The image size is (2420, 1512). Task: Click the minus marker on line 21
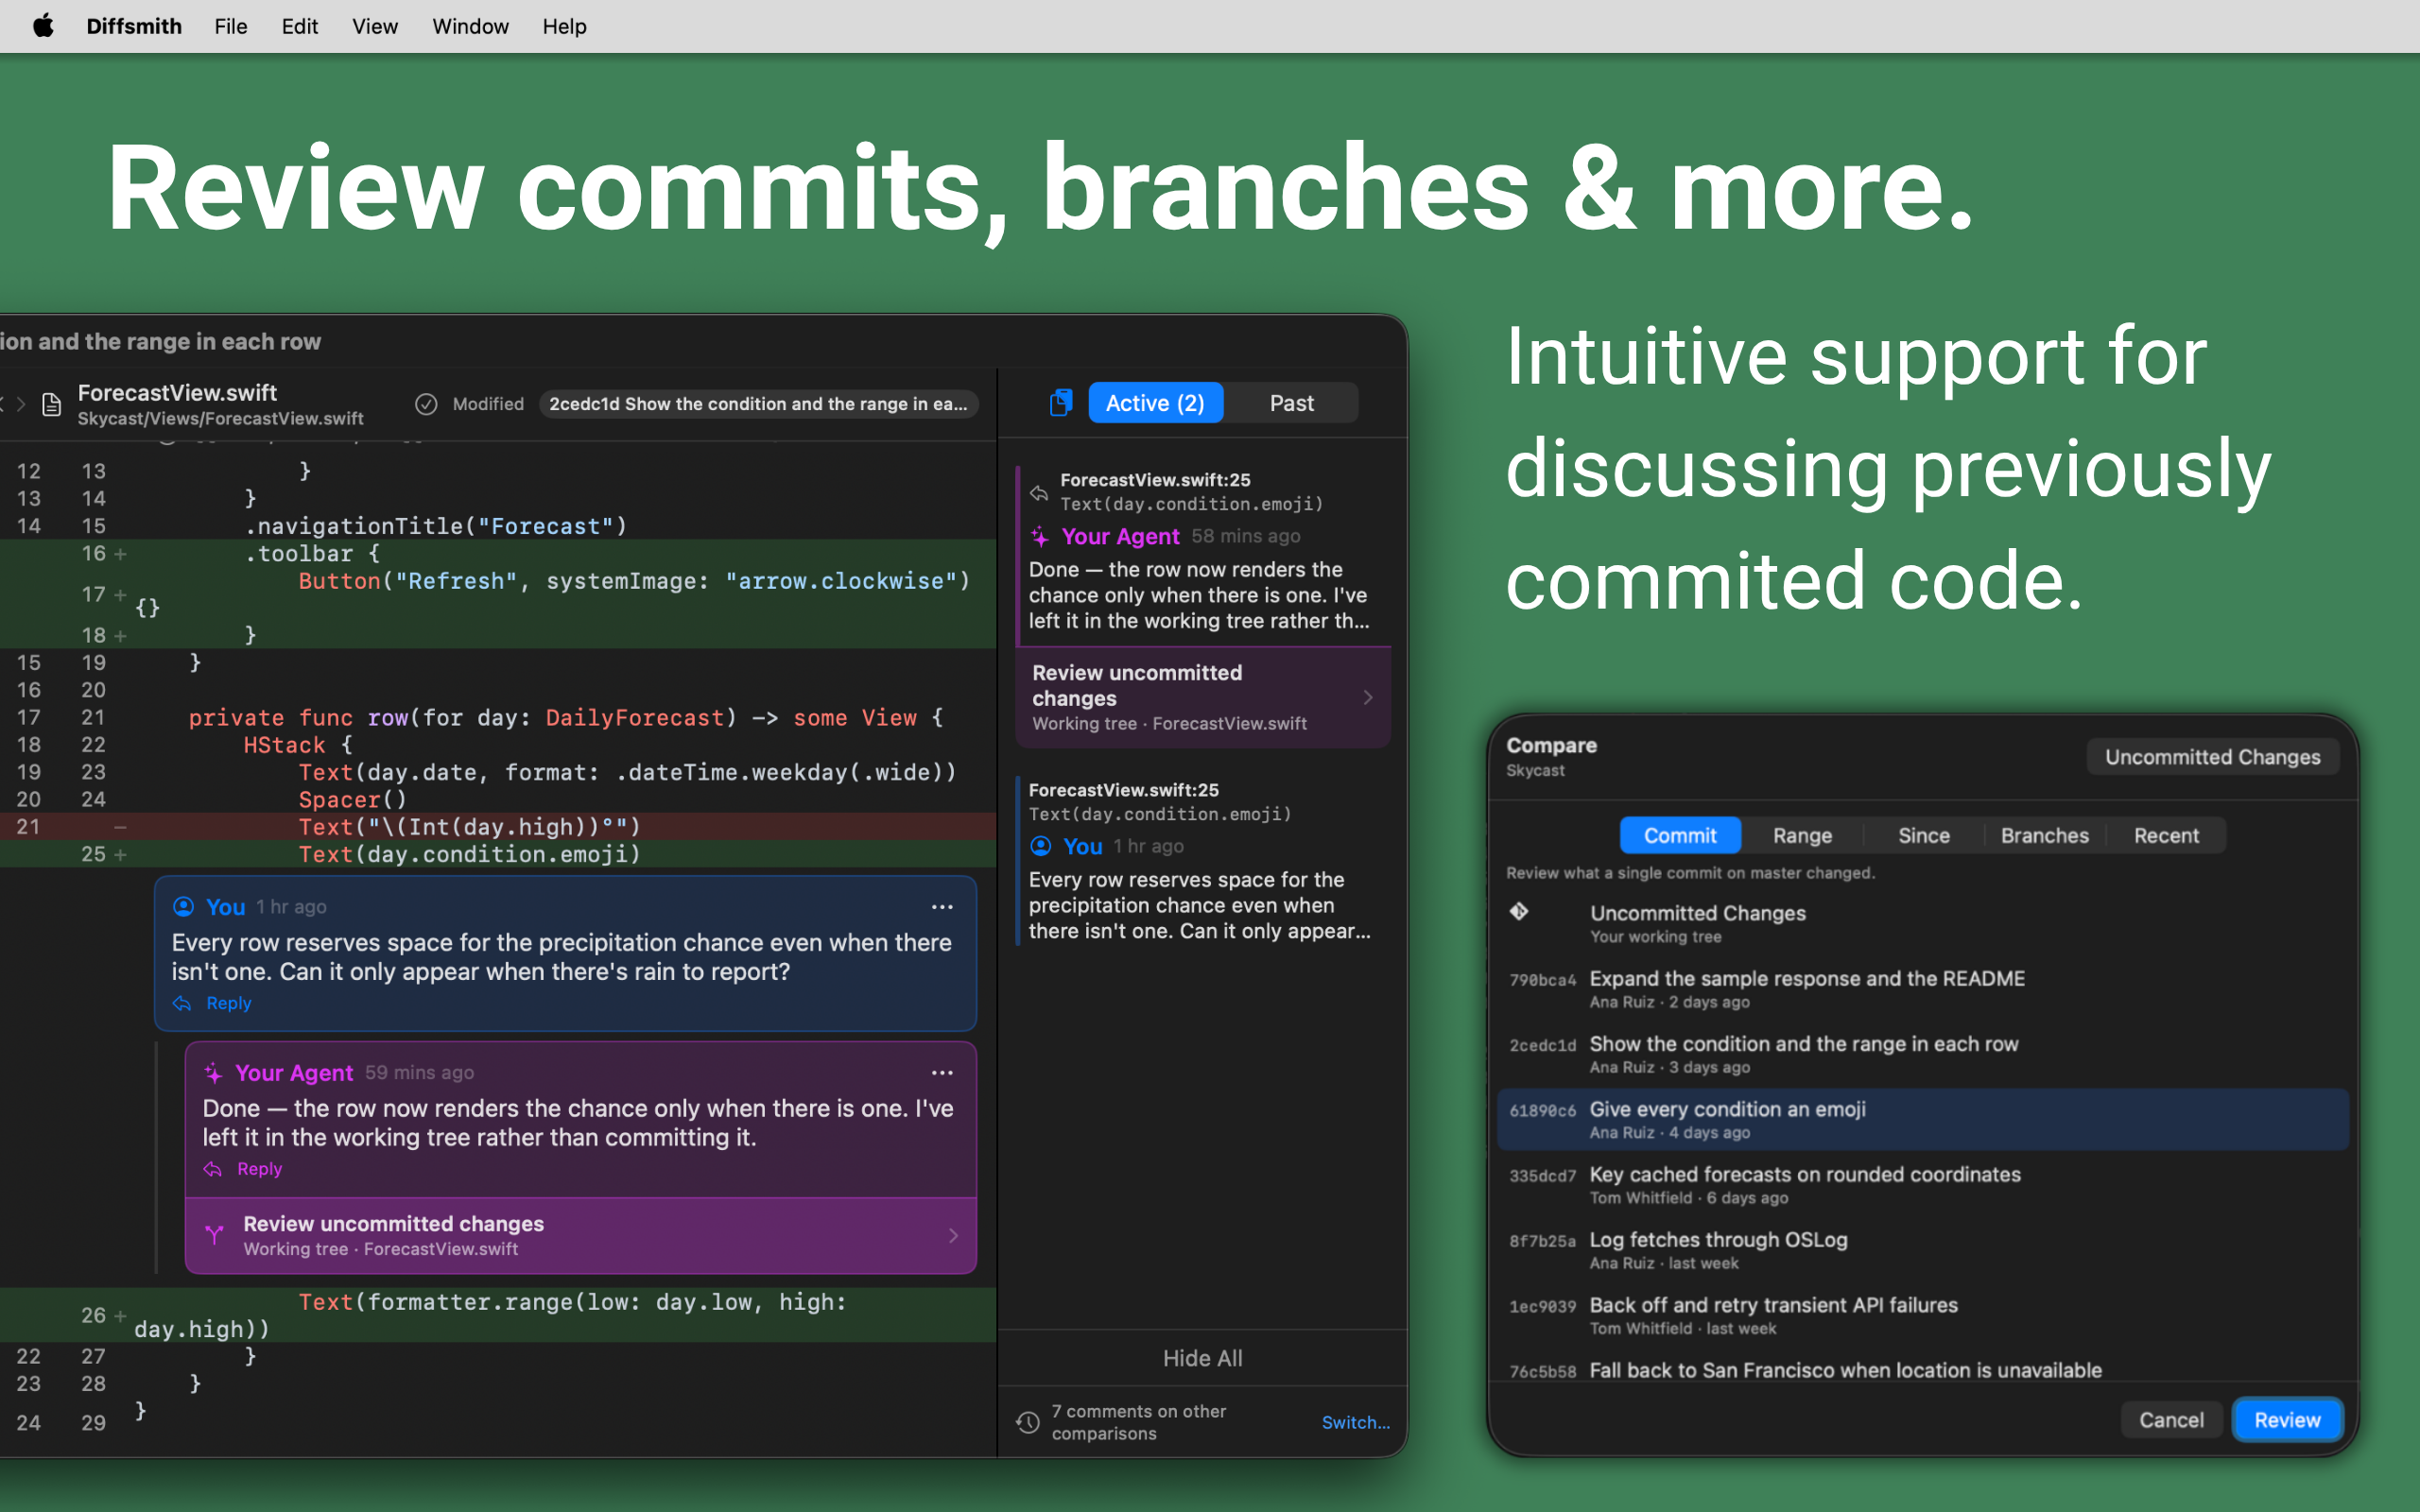pyautogui.click(x=121, y=827)
